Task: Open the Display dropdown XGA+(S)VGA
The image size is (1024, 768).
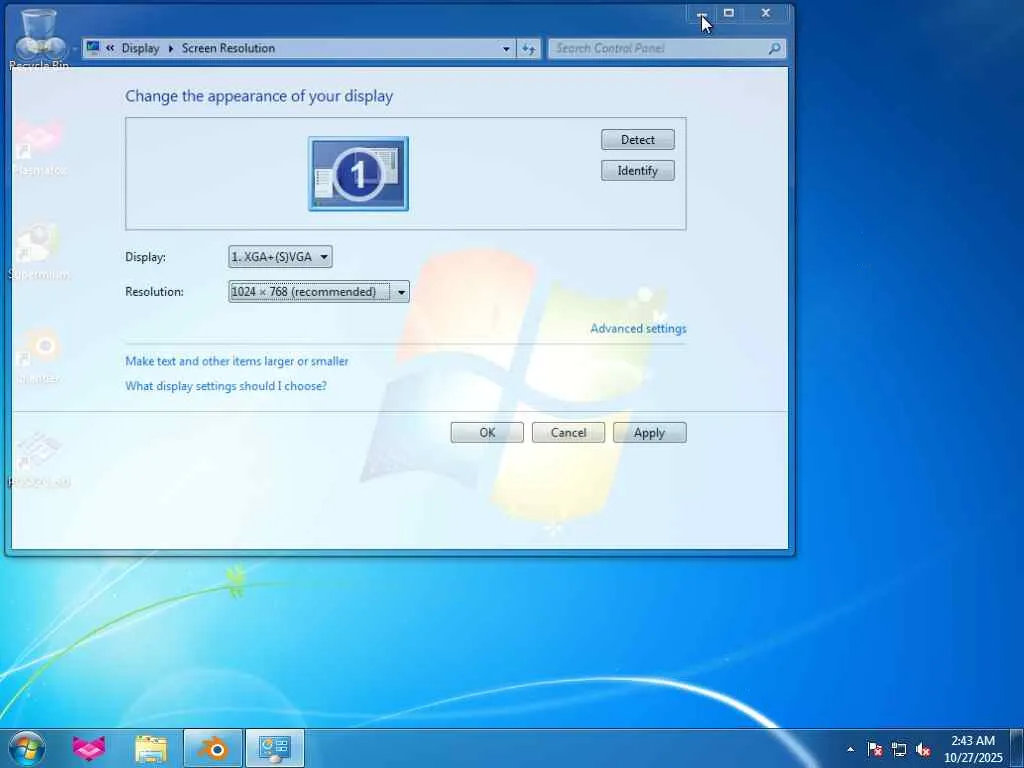Action: (280, 257)
